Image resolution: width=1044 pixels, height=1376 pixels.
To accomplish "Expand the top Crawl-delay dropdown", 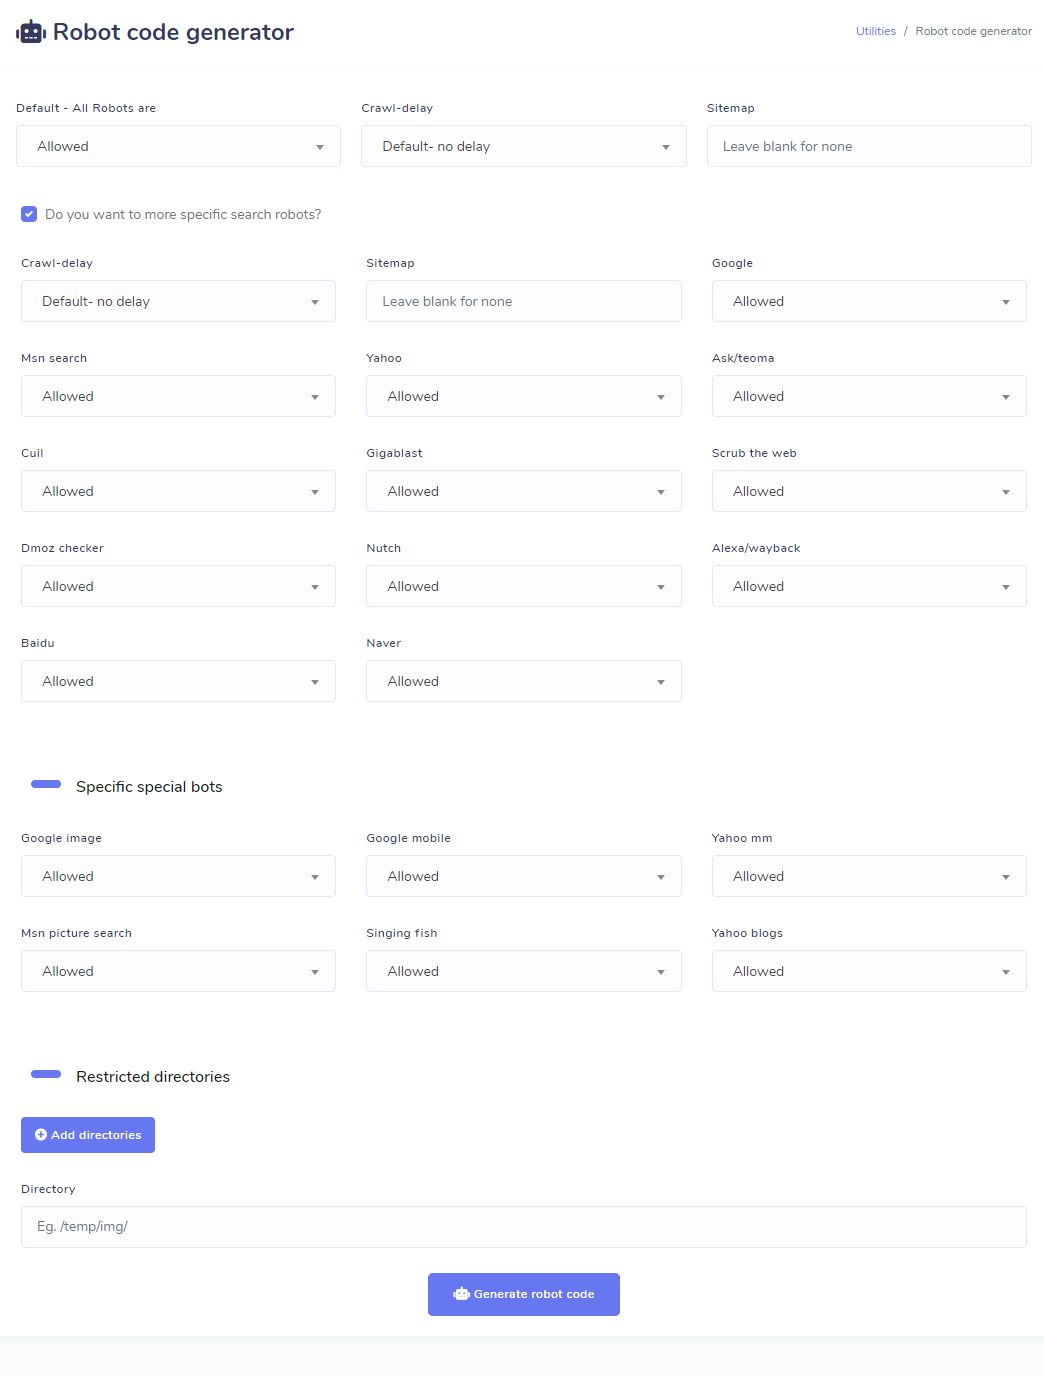I will coord(523,146).
